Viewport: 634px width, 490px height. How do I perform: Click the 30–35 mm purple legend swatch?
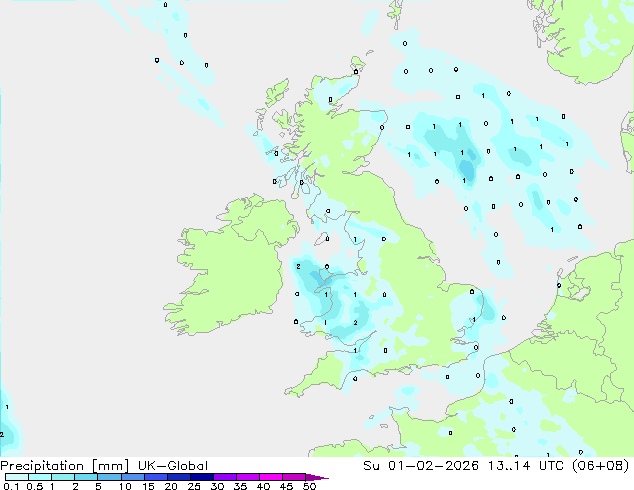click(x=224, y=477)
